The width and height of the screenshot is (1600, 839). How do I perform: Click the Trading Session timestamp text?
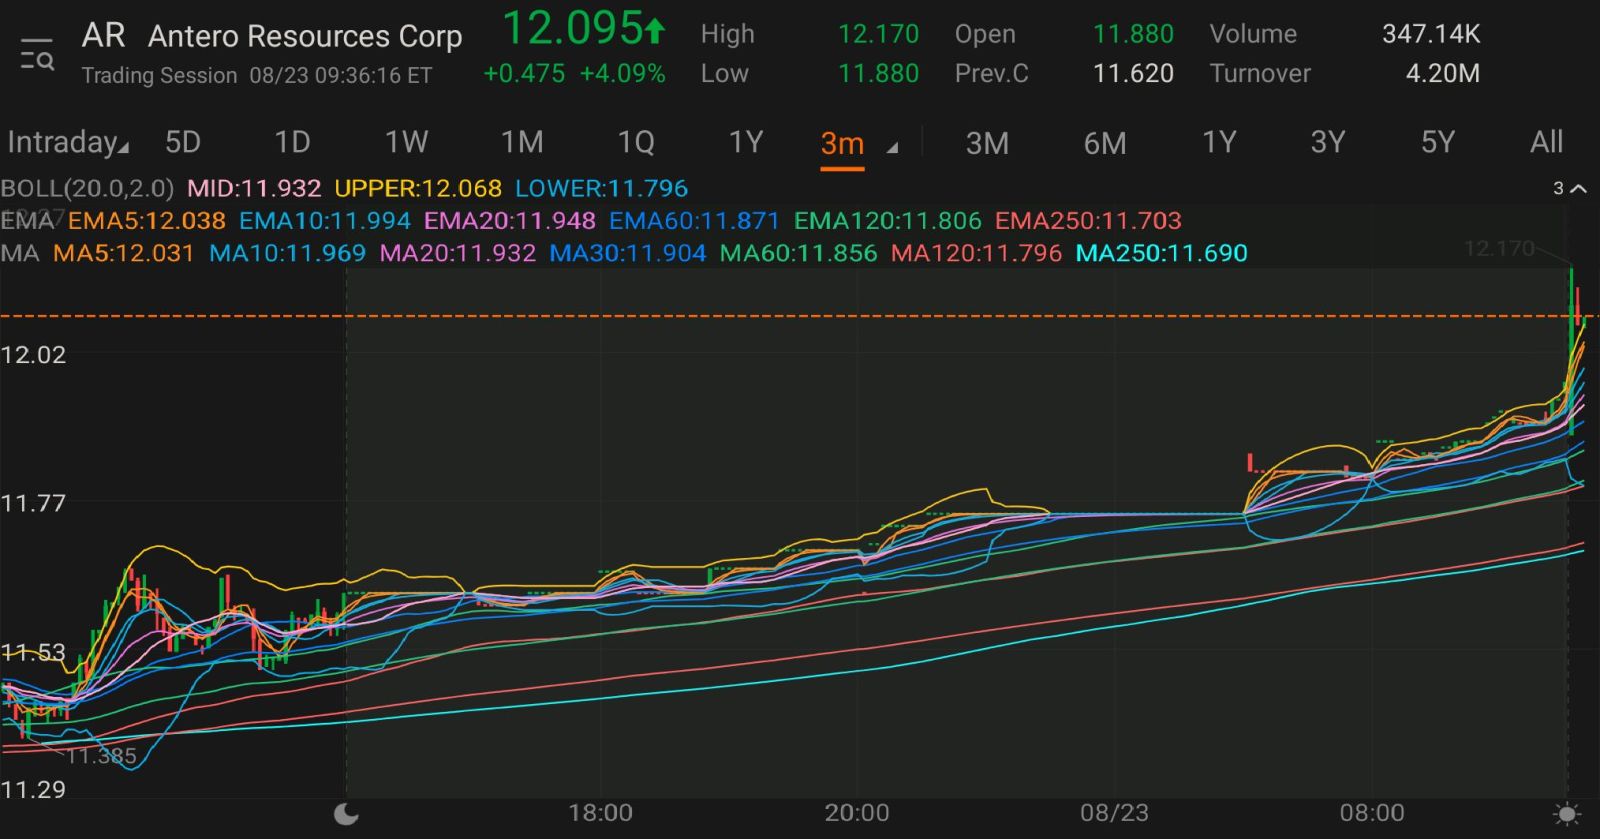coord(257,75)
